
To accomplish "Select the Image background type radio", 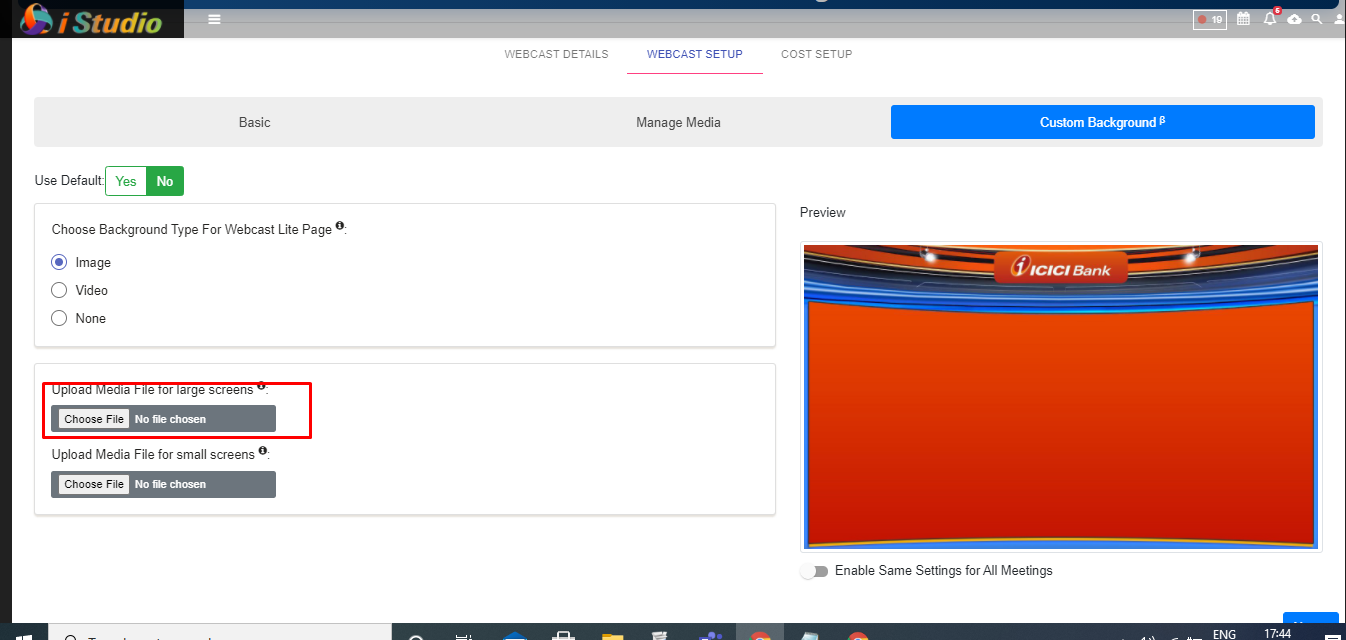I will tap(59, 262).
